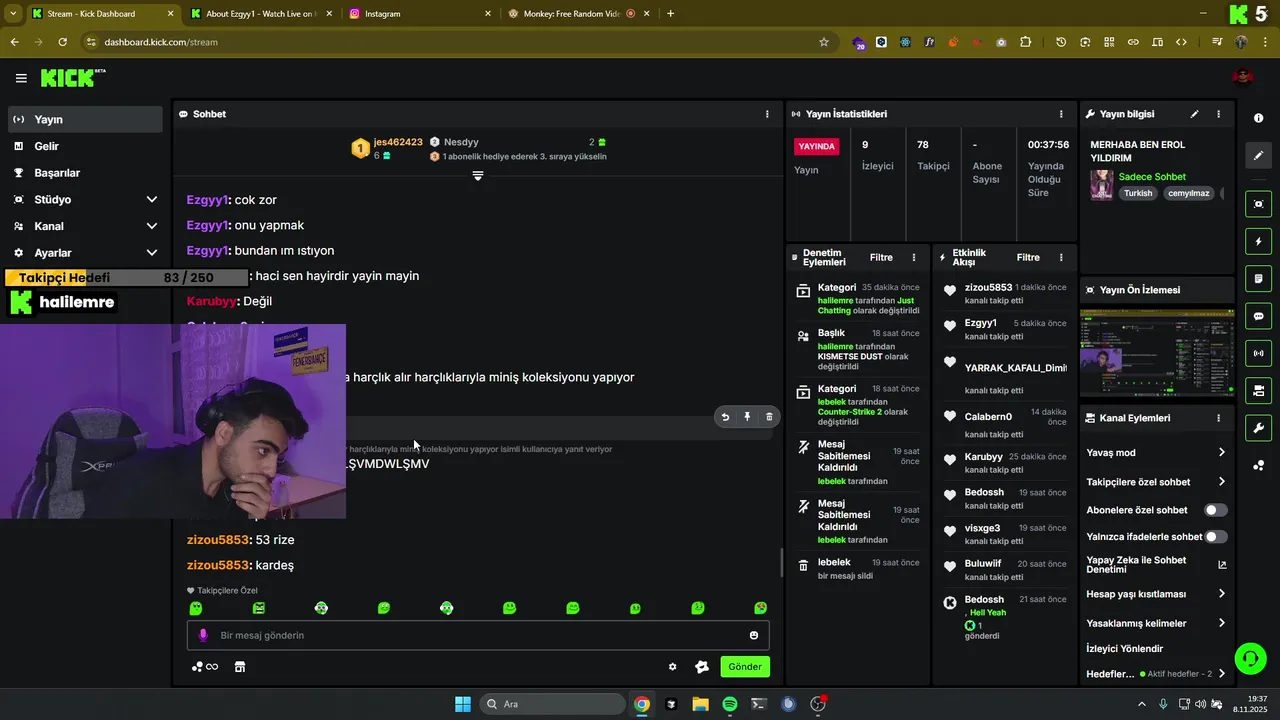Click the broadcast signal icon in right rail
1280x720 pixels.
click(1258, 353)
